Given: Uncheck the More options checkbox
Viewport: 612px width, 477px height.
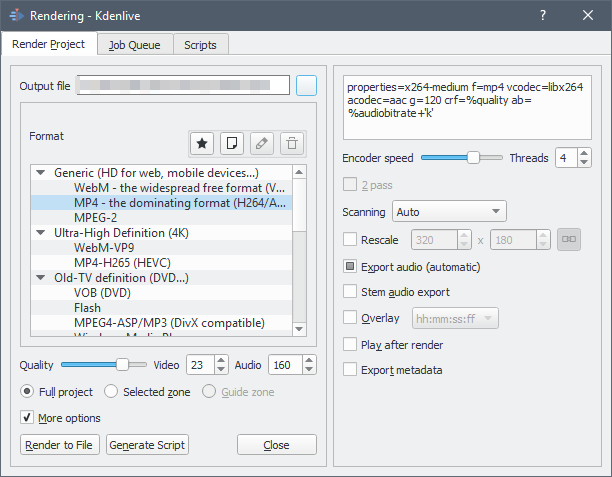Looking at the screenshot, I should pyautogui.click(x=28, y=417).
